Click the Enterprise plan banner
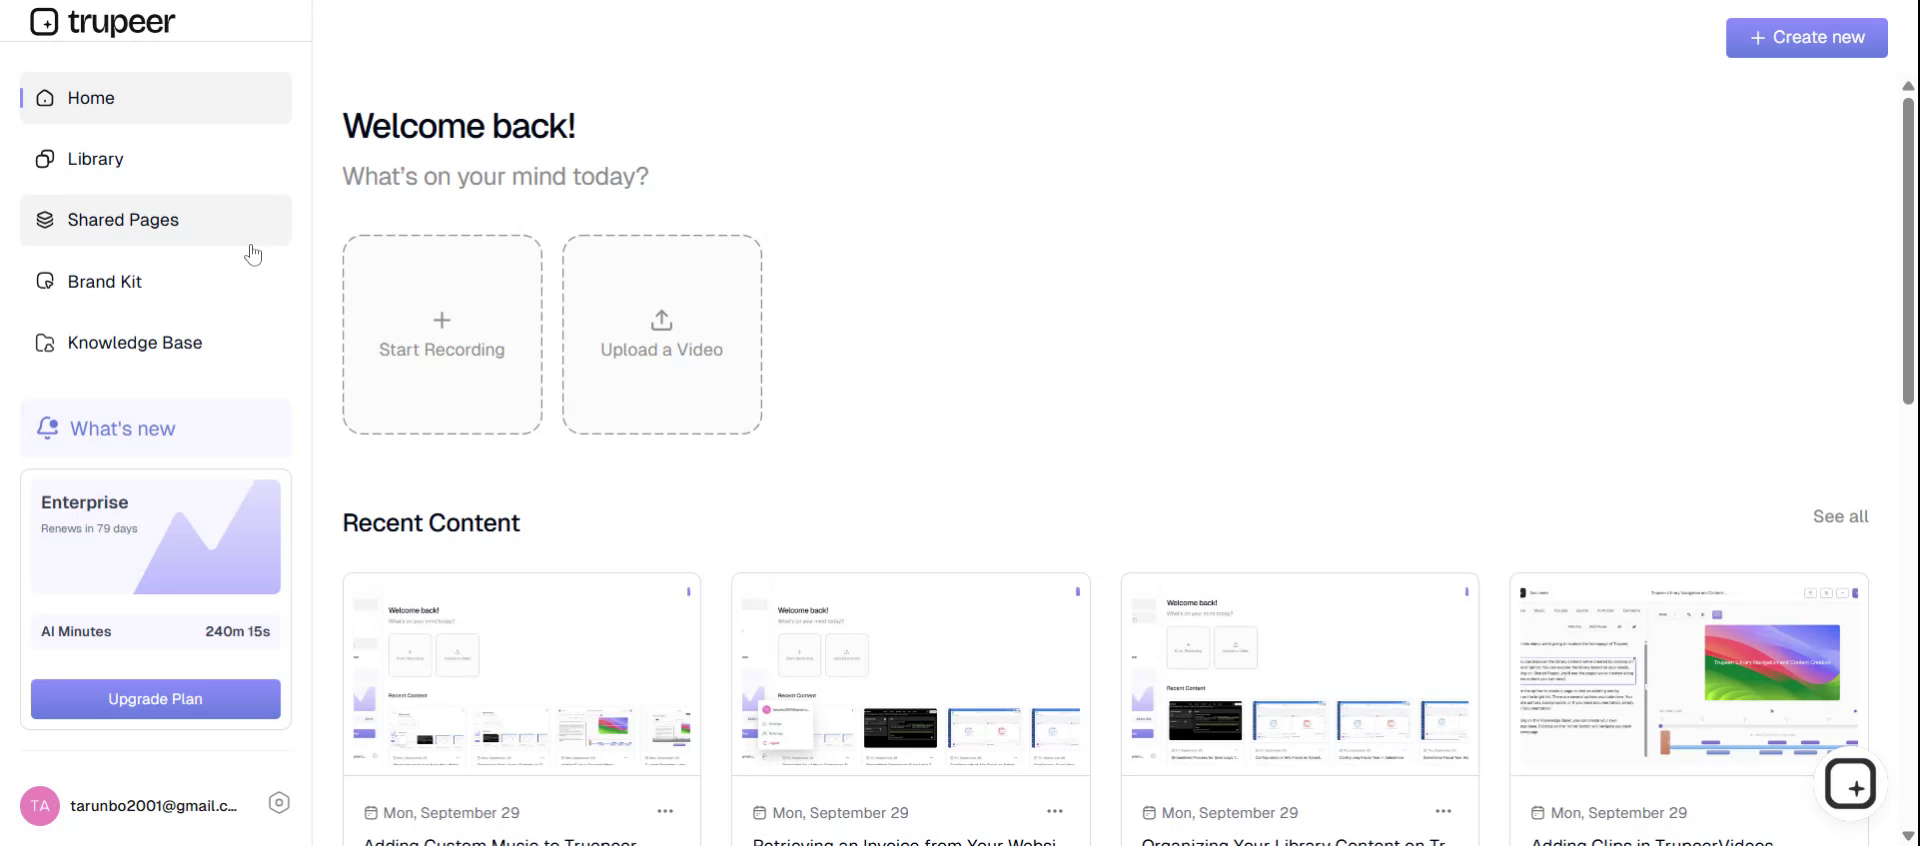 pyautogui.click(x=156, y=537)
